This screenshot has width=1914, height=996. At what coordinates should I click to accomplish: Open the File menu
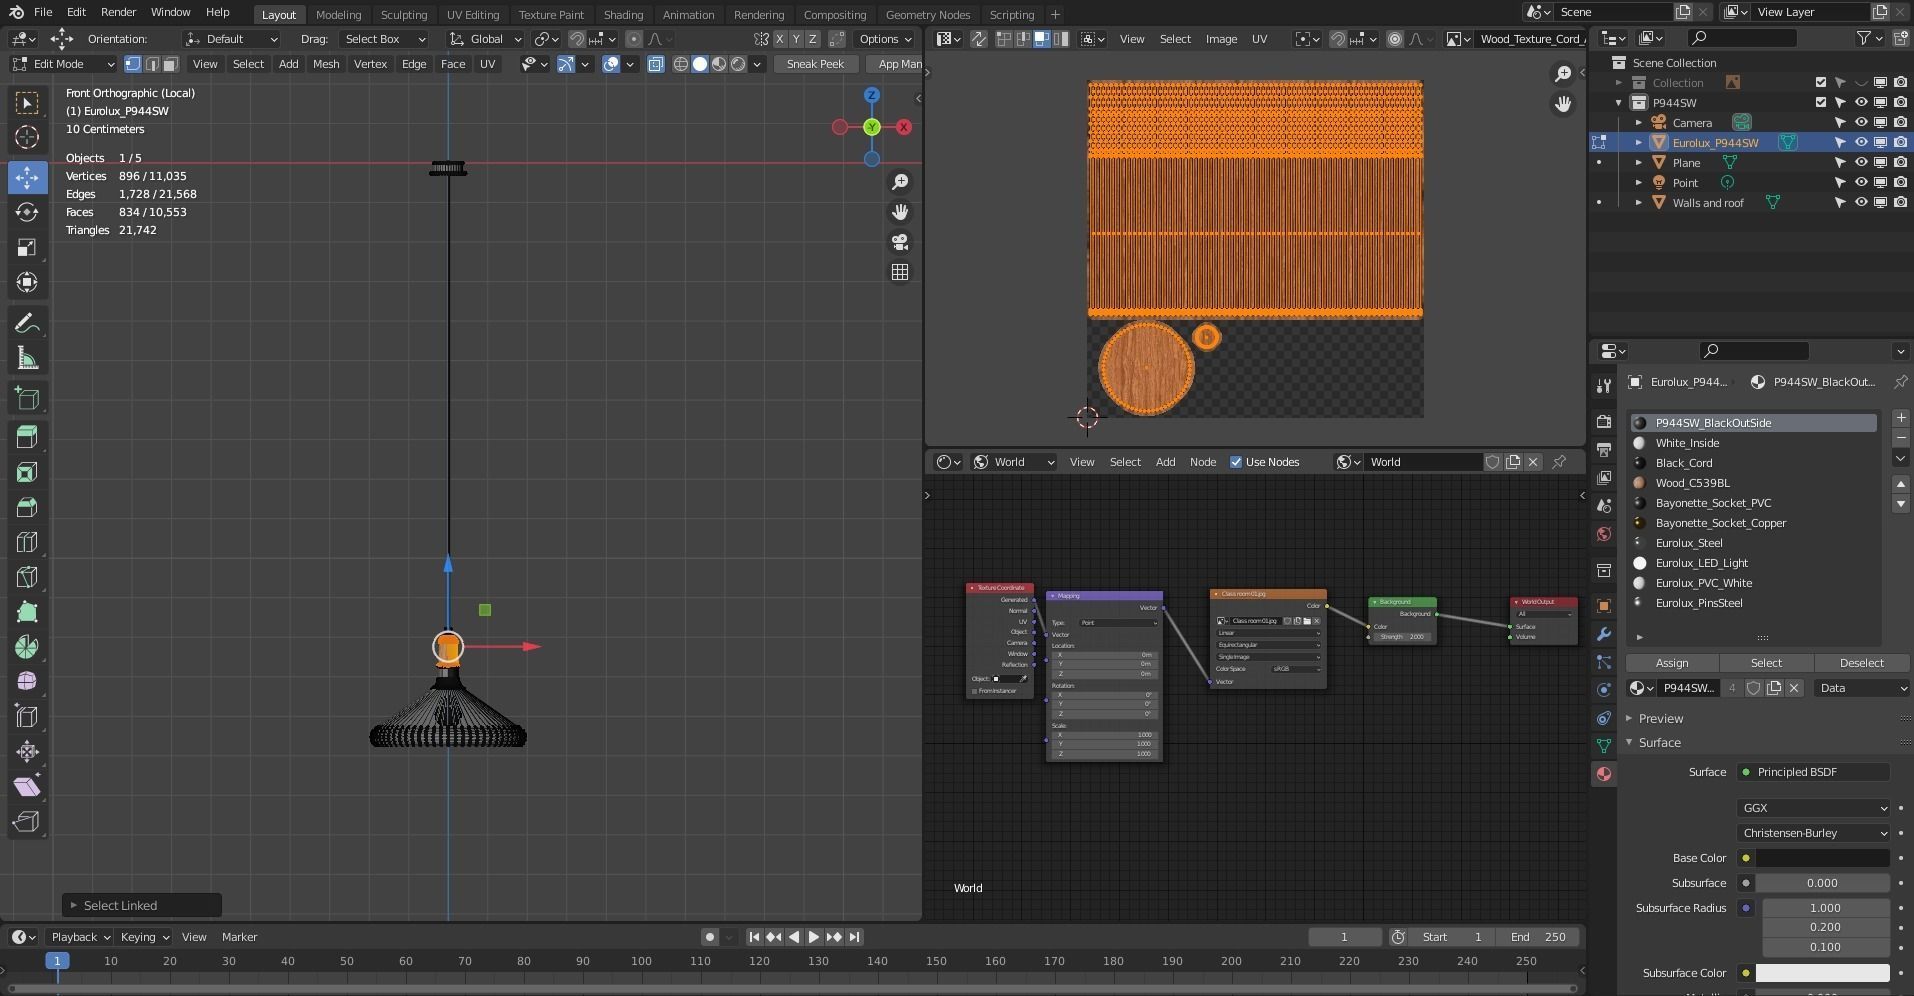(x=43, y=12)
